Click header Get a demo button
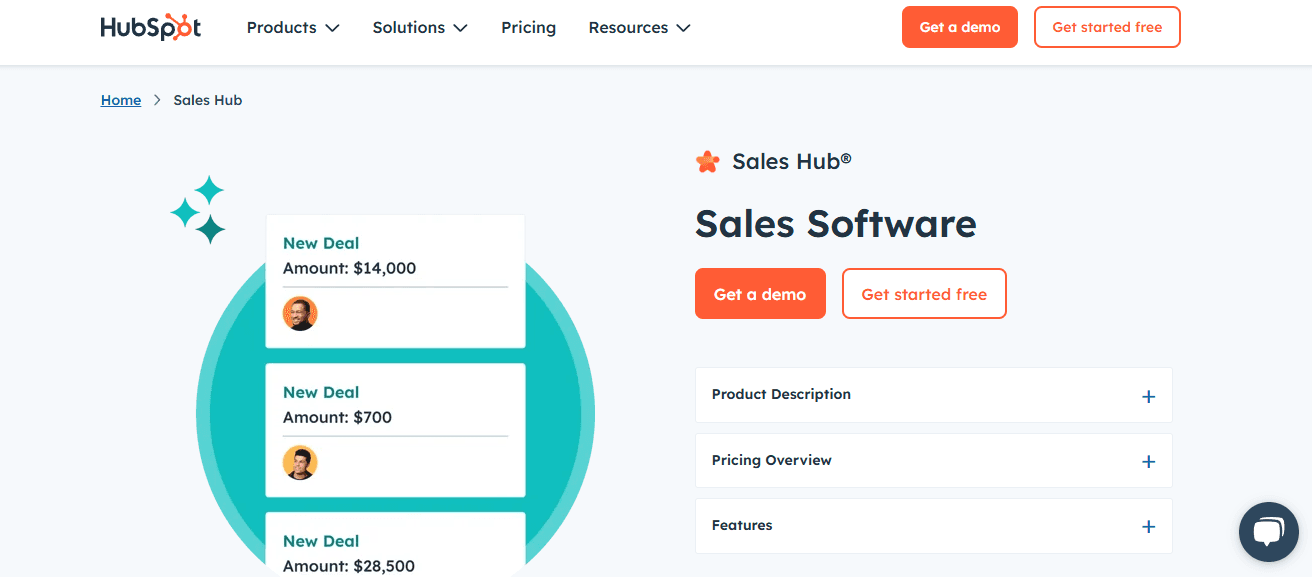The height and width of the screenshot is (577, 1312). (960, 27)
